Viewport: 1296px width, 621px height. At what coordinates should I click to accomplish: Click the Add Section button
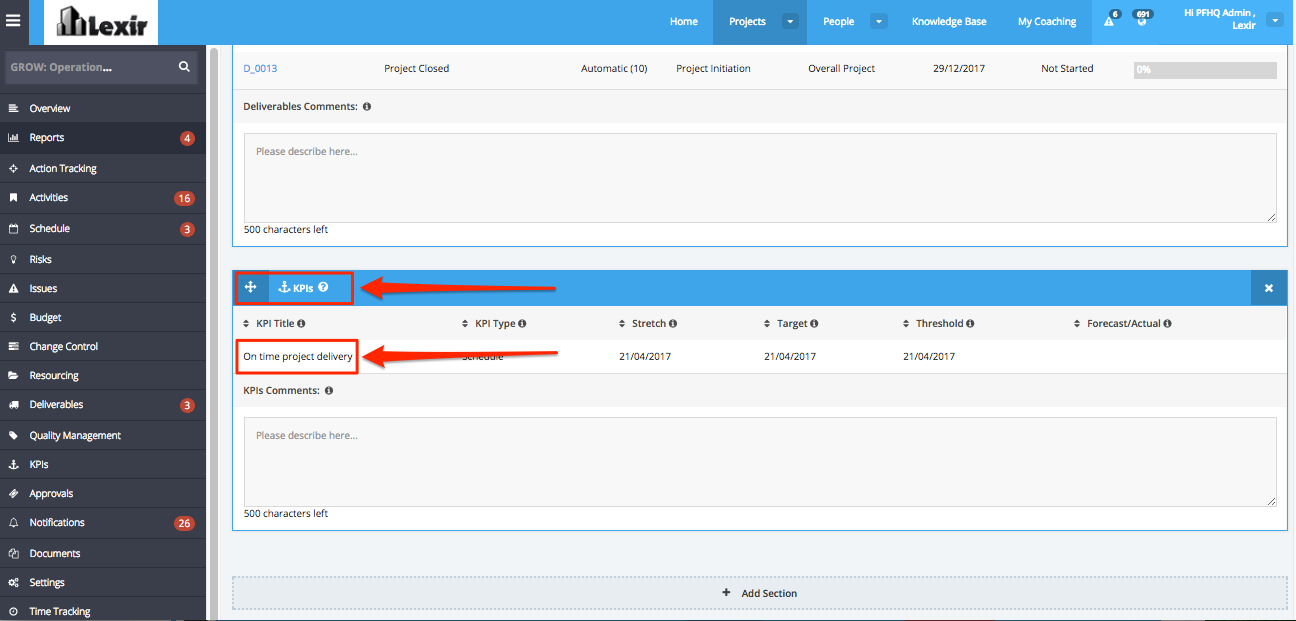pos(759,593)
